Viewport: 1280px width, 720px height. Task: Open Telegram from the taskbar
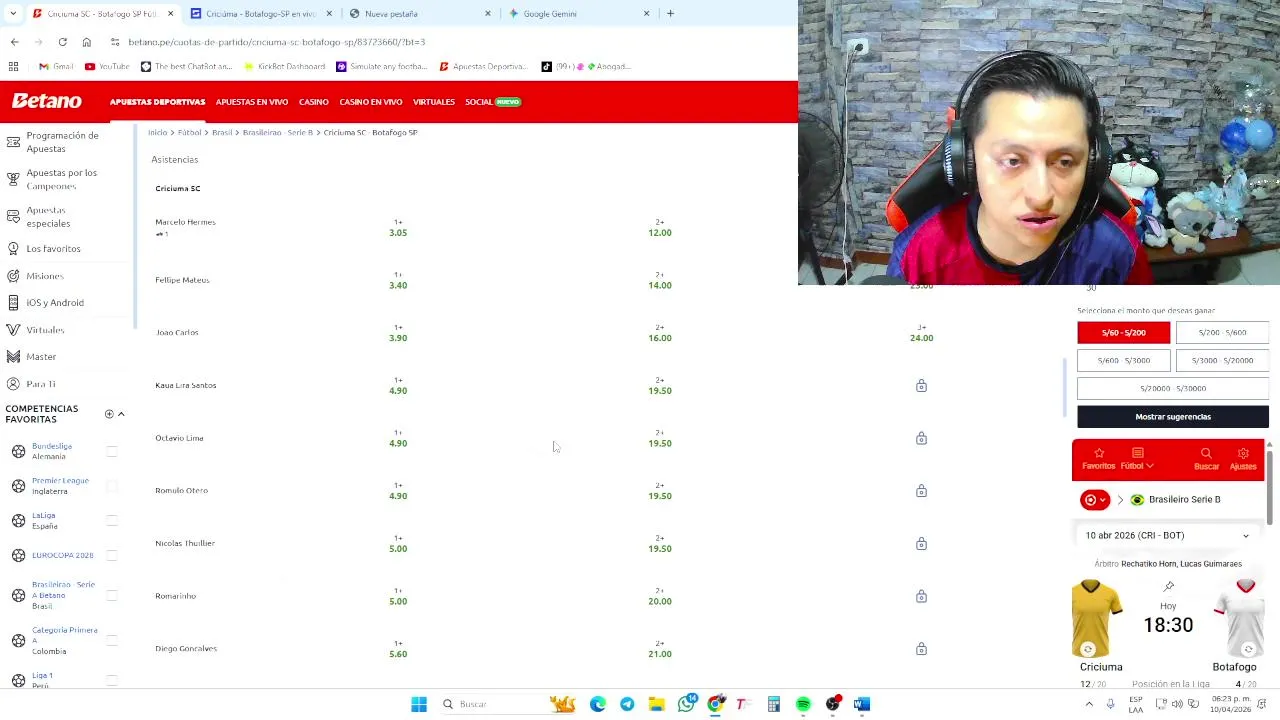click(627, 704)
